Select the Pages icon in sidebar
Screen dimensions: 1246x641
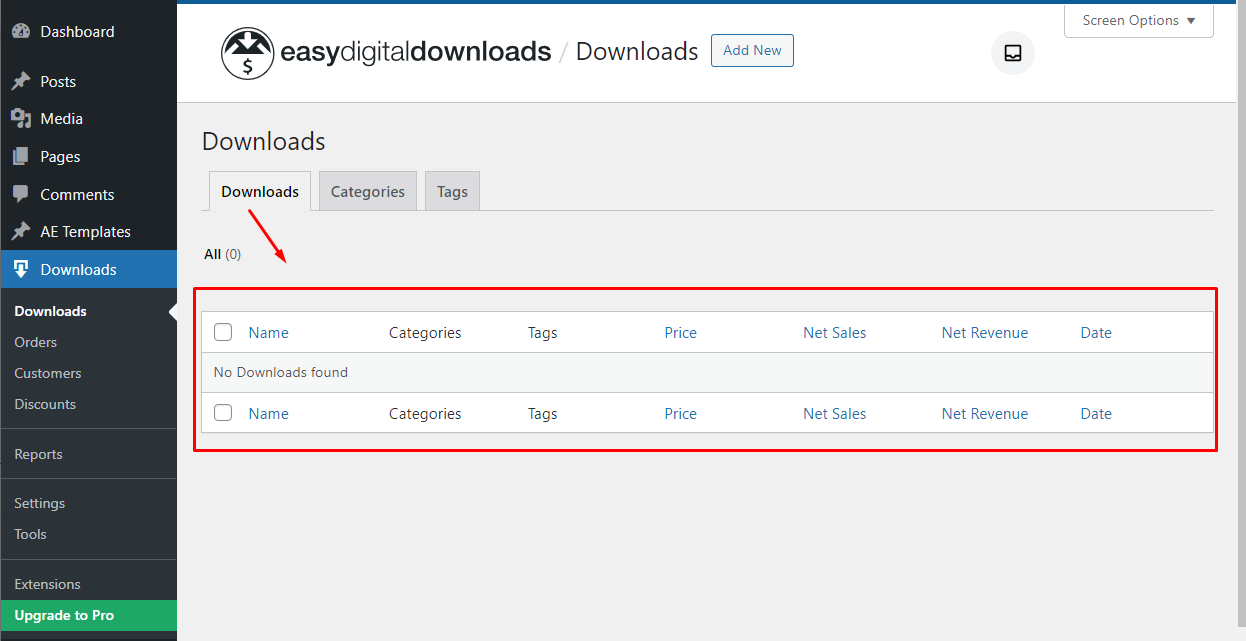(x=24, y=156)
